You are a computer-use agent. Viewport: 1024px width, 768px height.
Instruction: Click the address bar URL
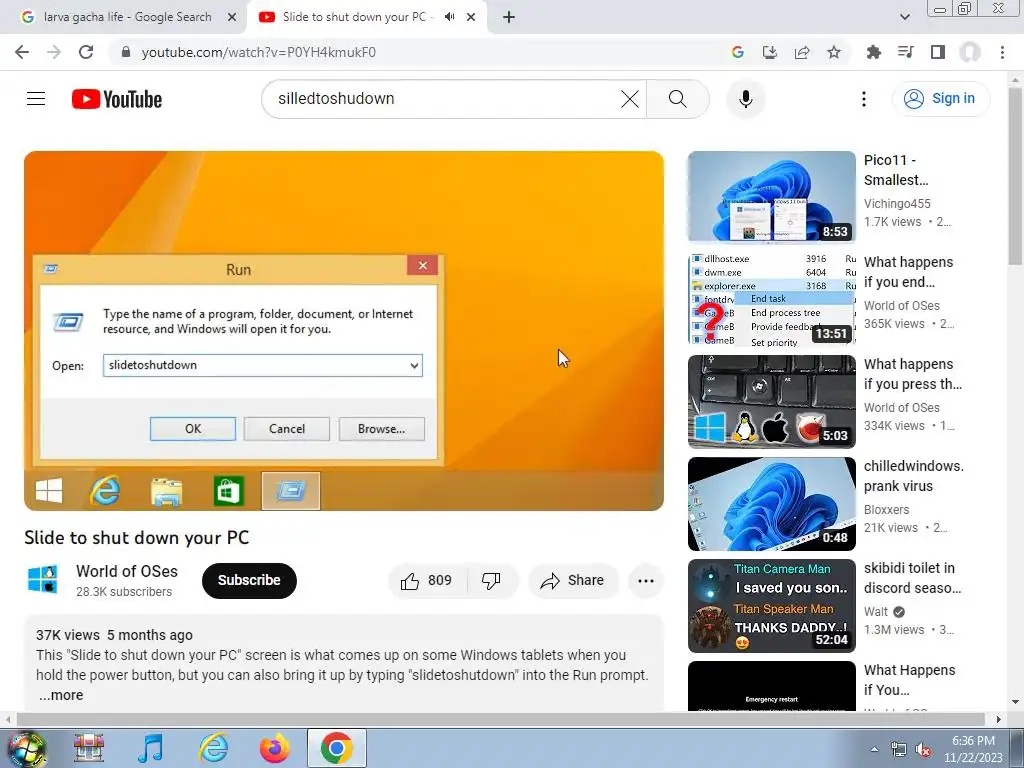[259, 52]
